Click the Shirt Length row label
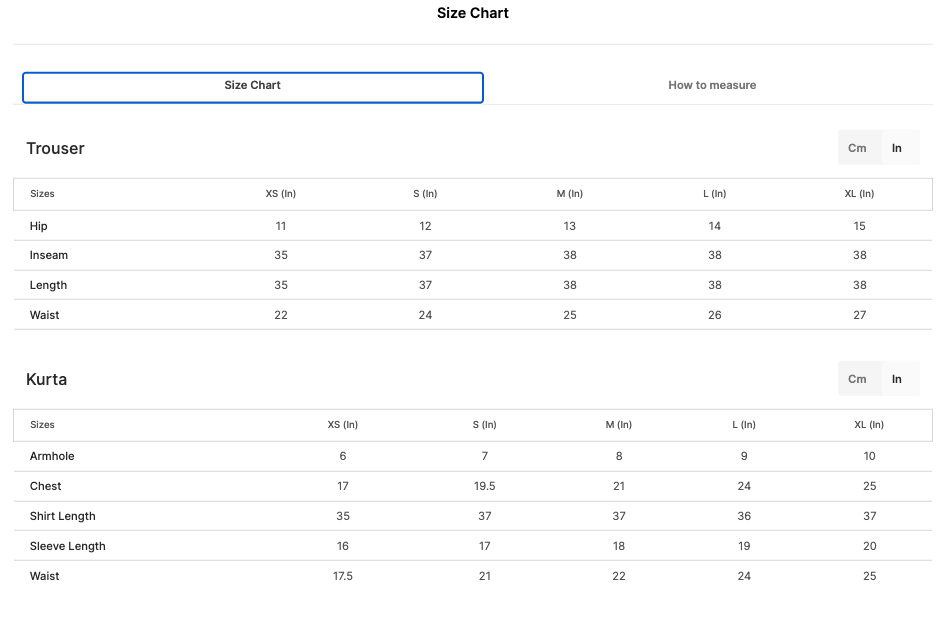The height and width of the screenshot is (629, 945). (63, 516)
